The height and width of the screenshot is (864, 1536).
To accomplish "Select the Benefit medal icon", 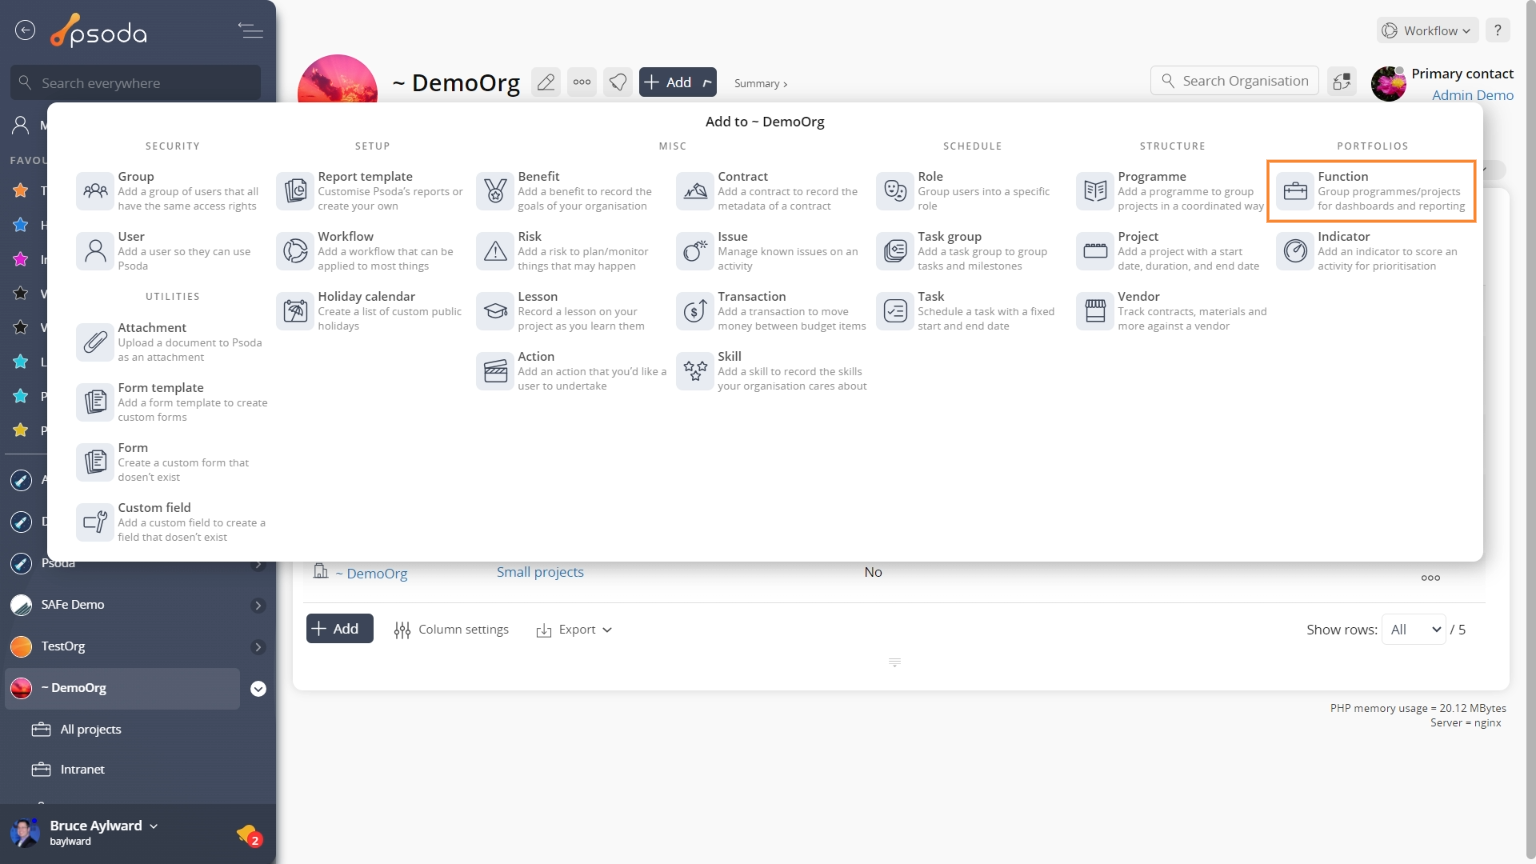I will (x=496, y=191).
